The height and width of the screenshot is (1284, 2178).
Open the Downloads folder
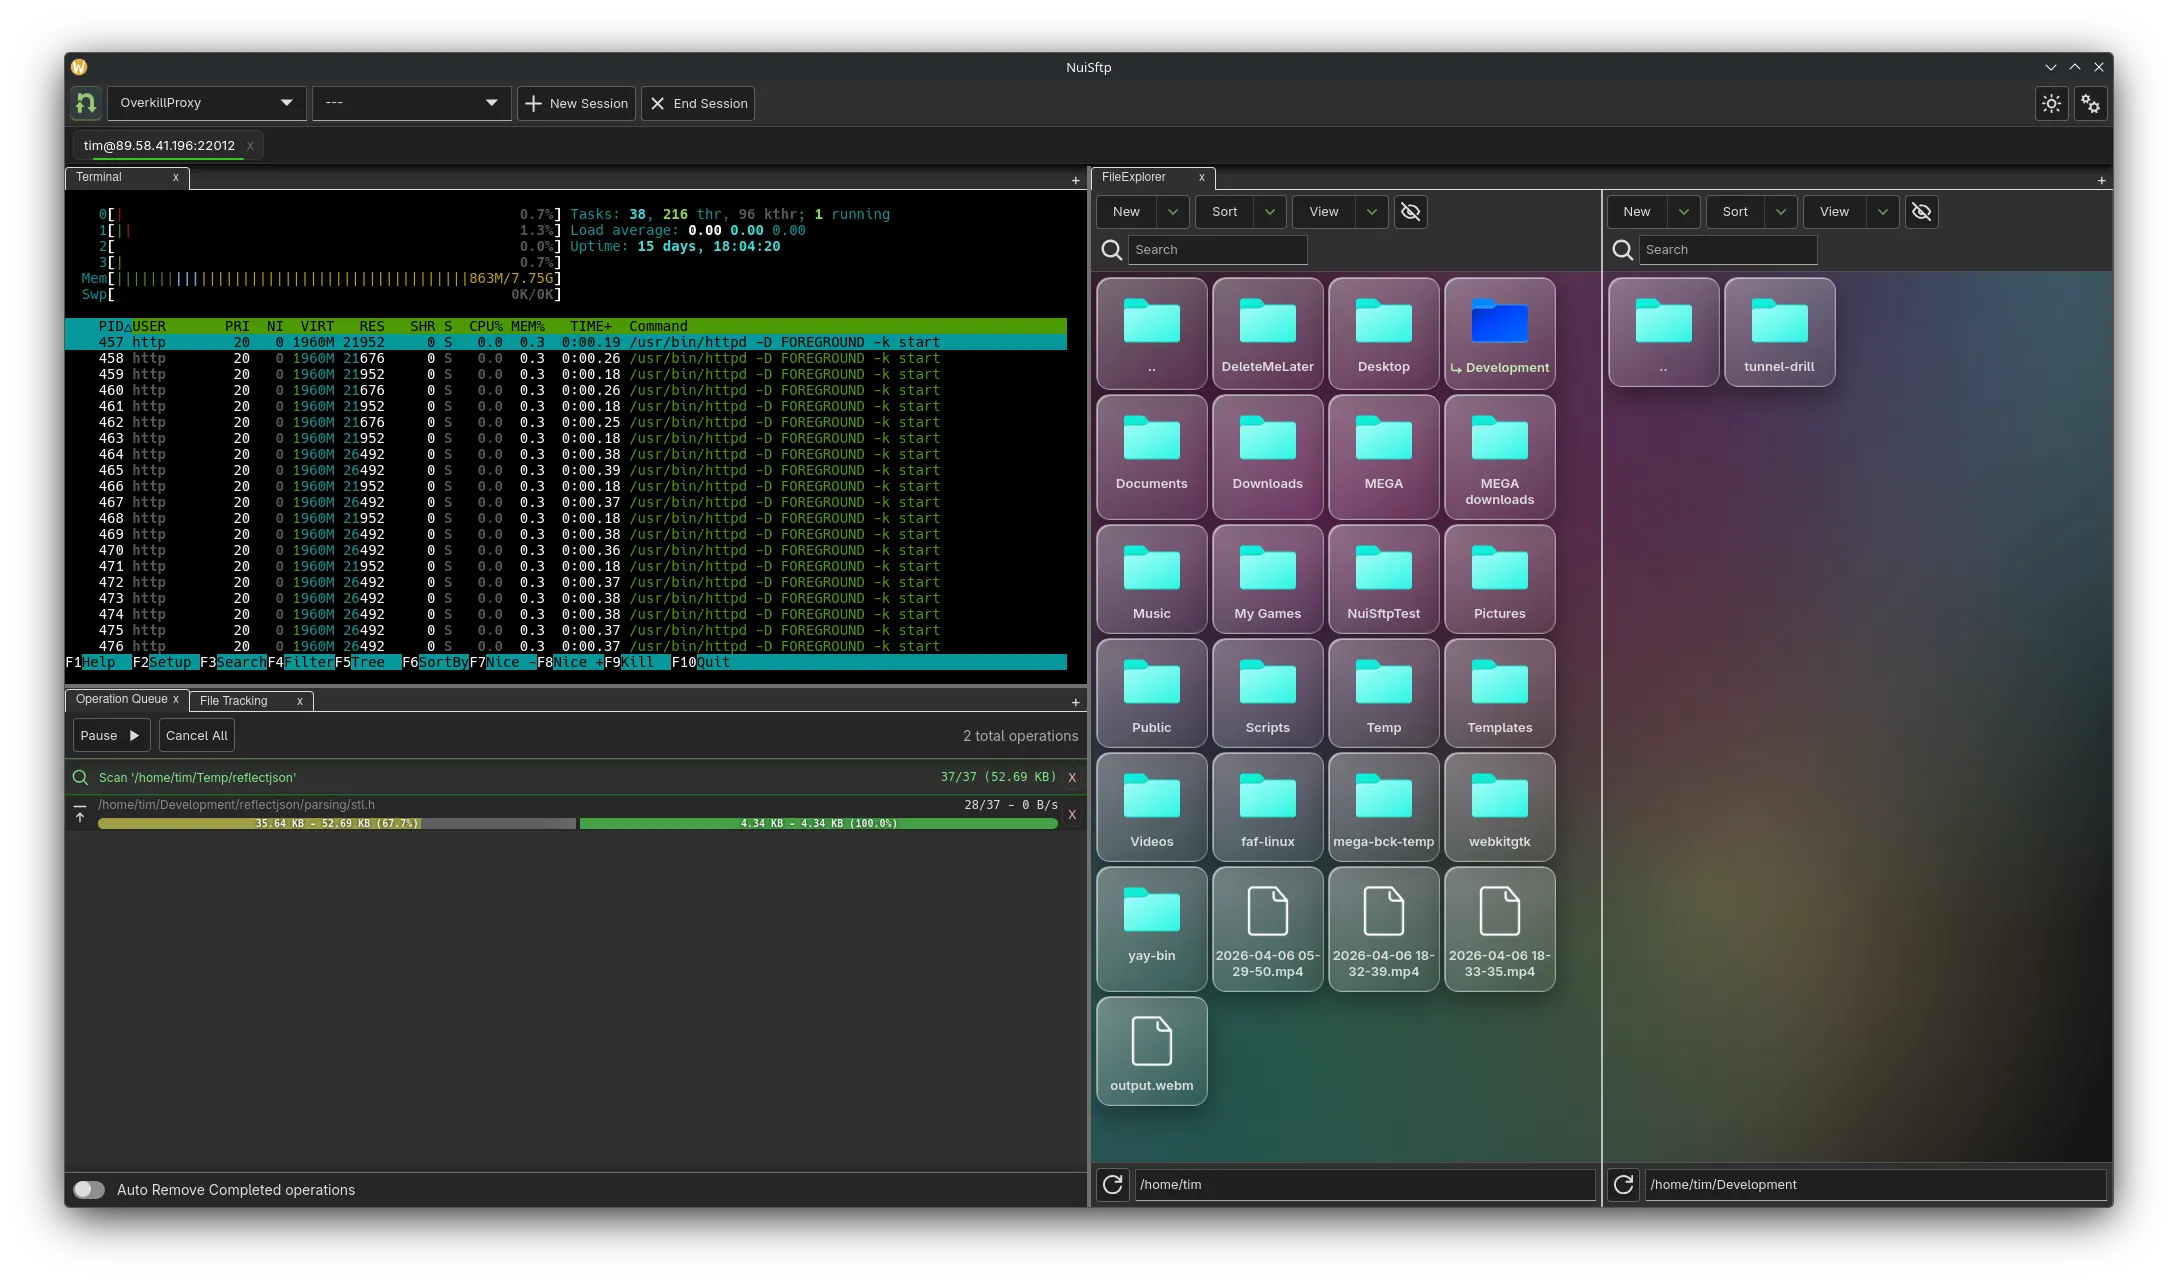point(1267,456)
